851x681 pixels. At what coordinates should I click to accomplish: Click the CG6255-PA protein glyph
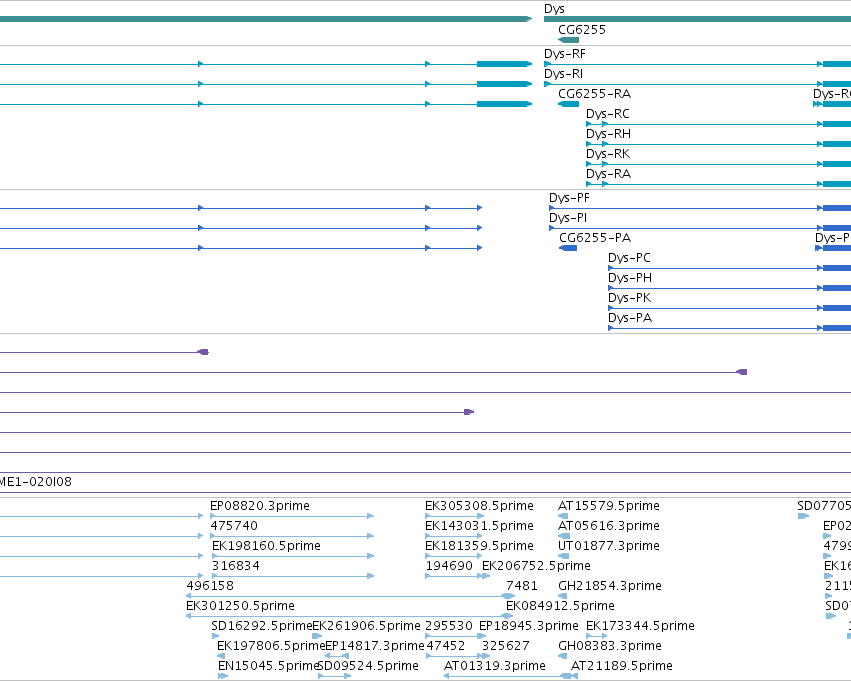(568, 248)
